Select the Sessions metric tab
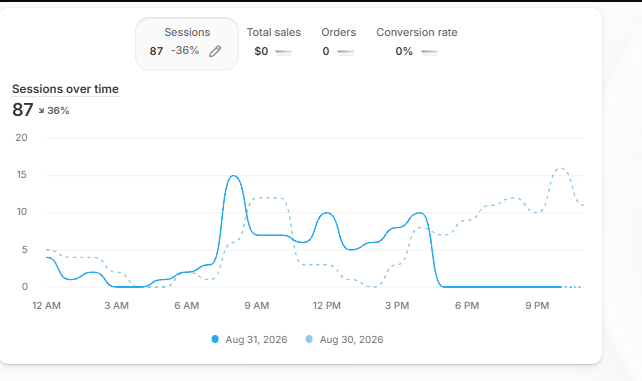 [x=187, y=44]
